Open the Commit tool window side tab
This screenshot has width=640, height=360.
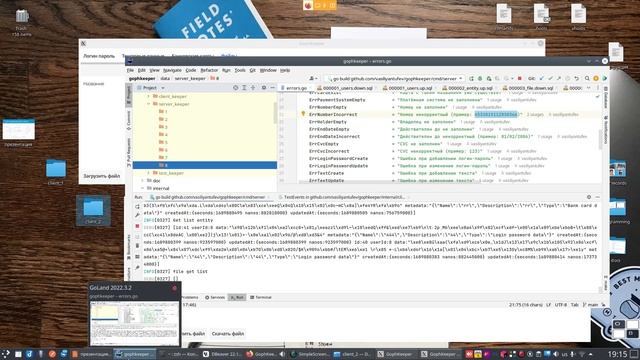click(129, 120)
